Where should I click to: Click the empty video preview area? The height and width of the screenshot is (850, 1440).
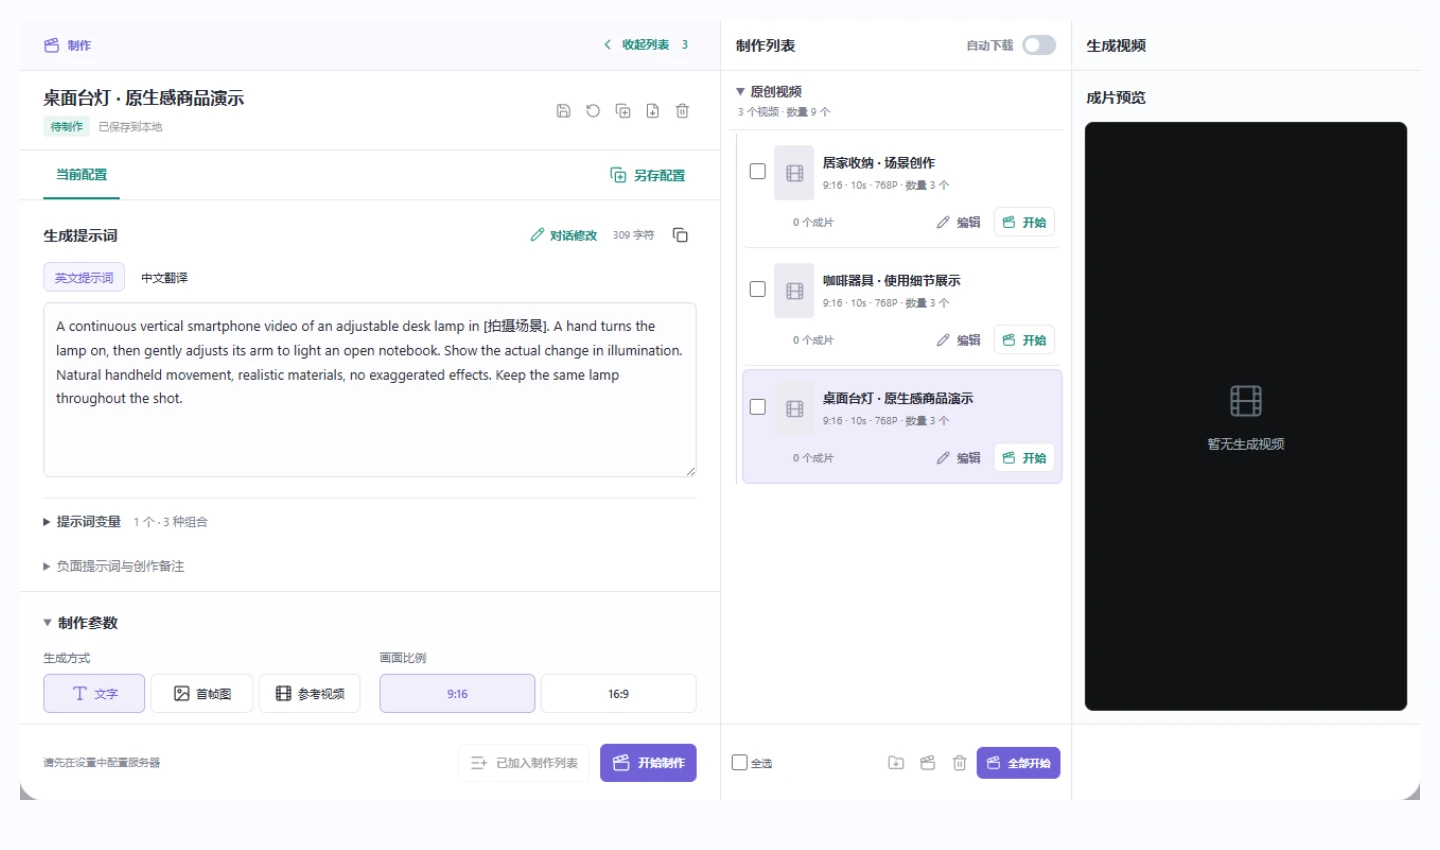(x=1246, y=416)
